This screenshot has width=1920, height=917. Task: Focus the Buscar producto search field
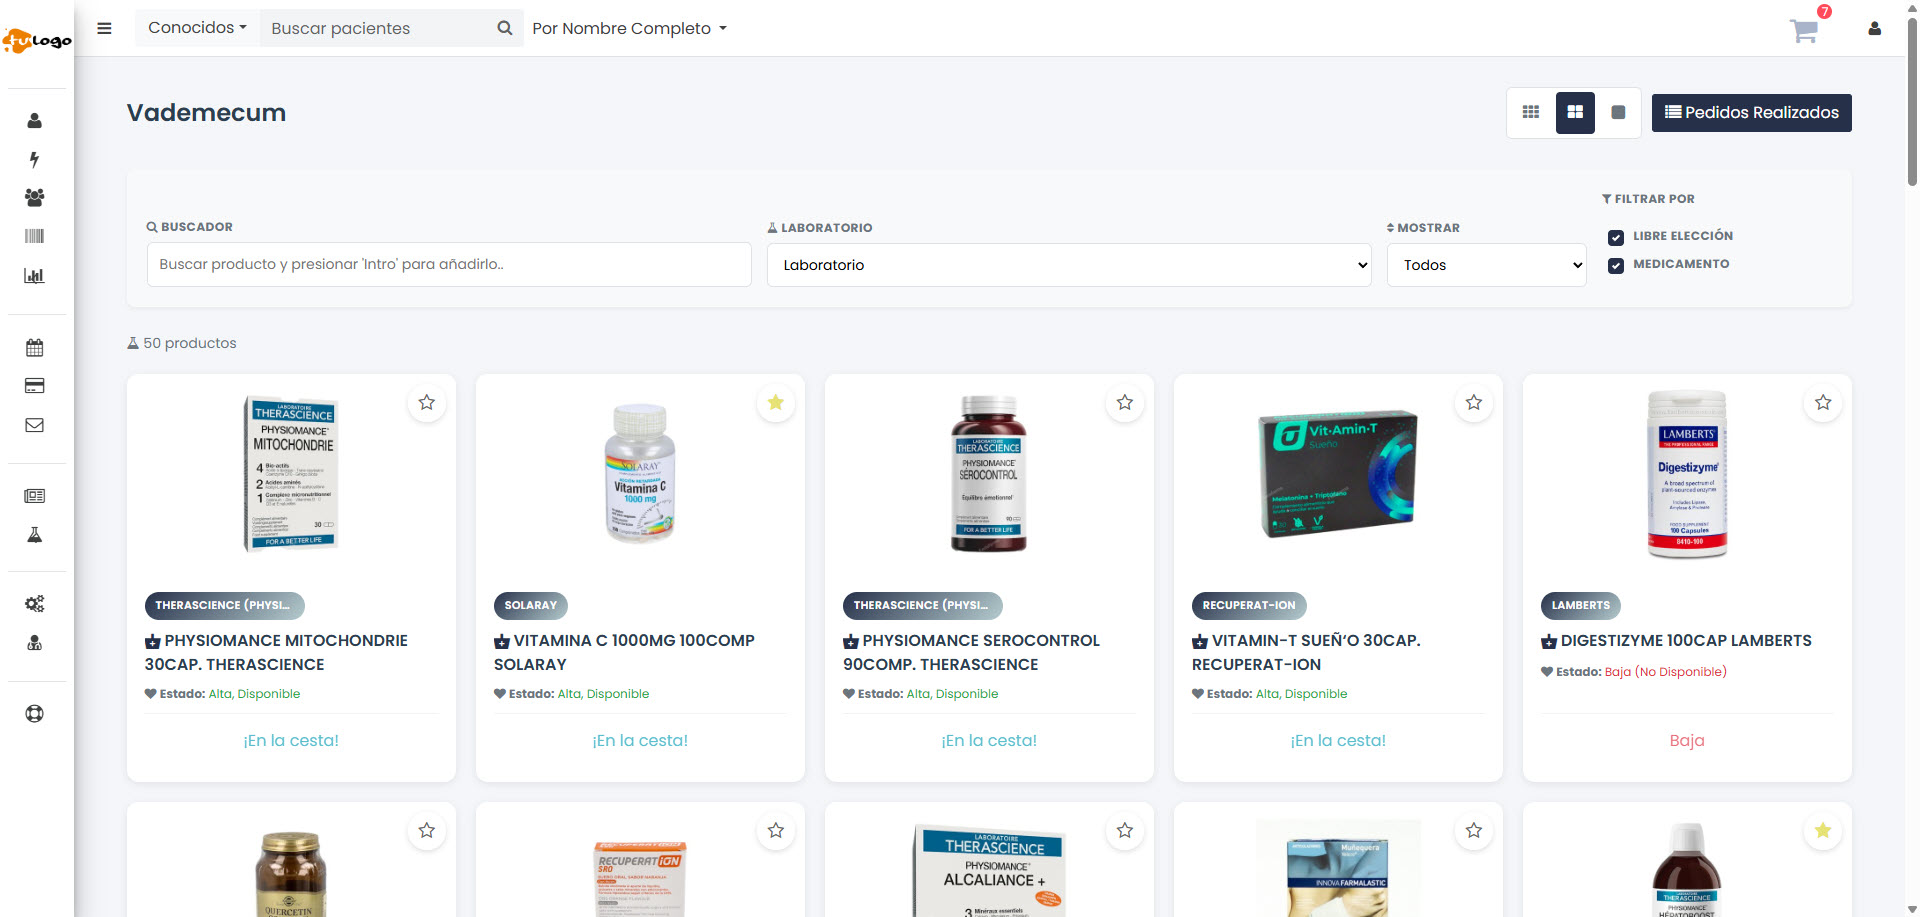pyautogui.click(x=449, y=265)
